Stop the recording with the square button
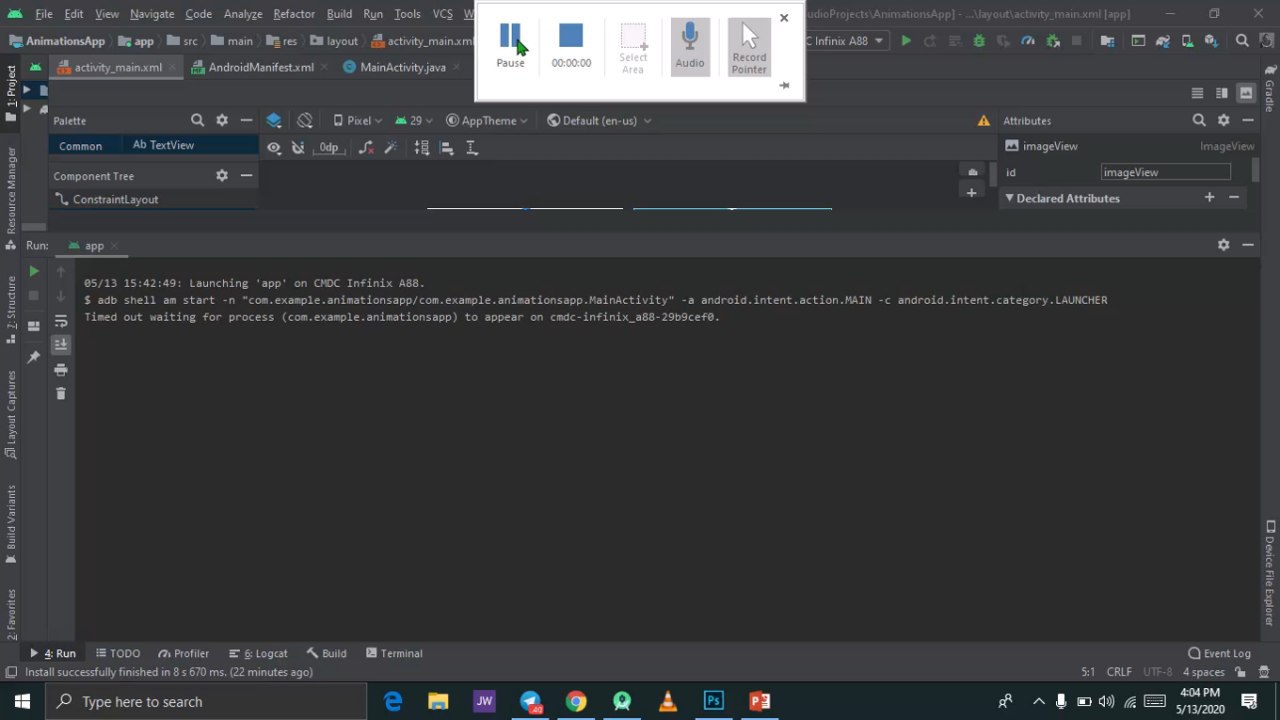The height and width of the screenshot is (720, 1280). (x=571, y=45)
